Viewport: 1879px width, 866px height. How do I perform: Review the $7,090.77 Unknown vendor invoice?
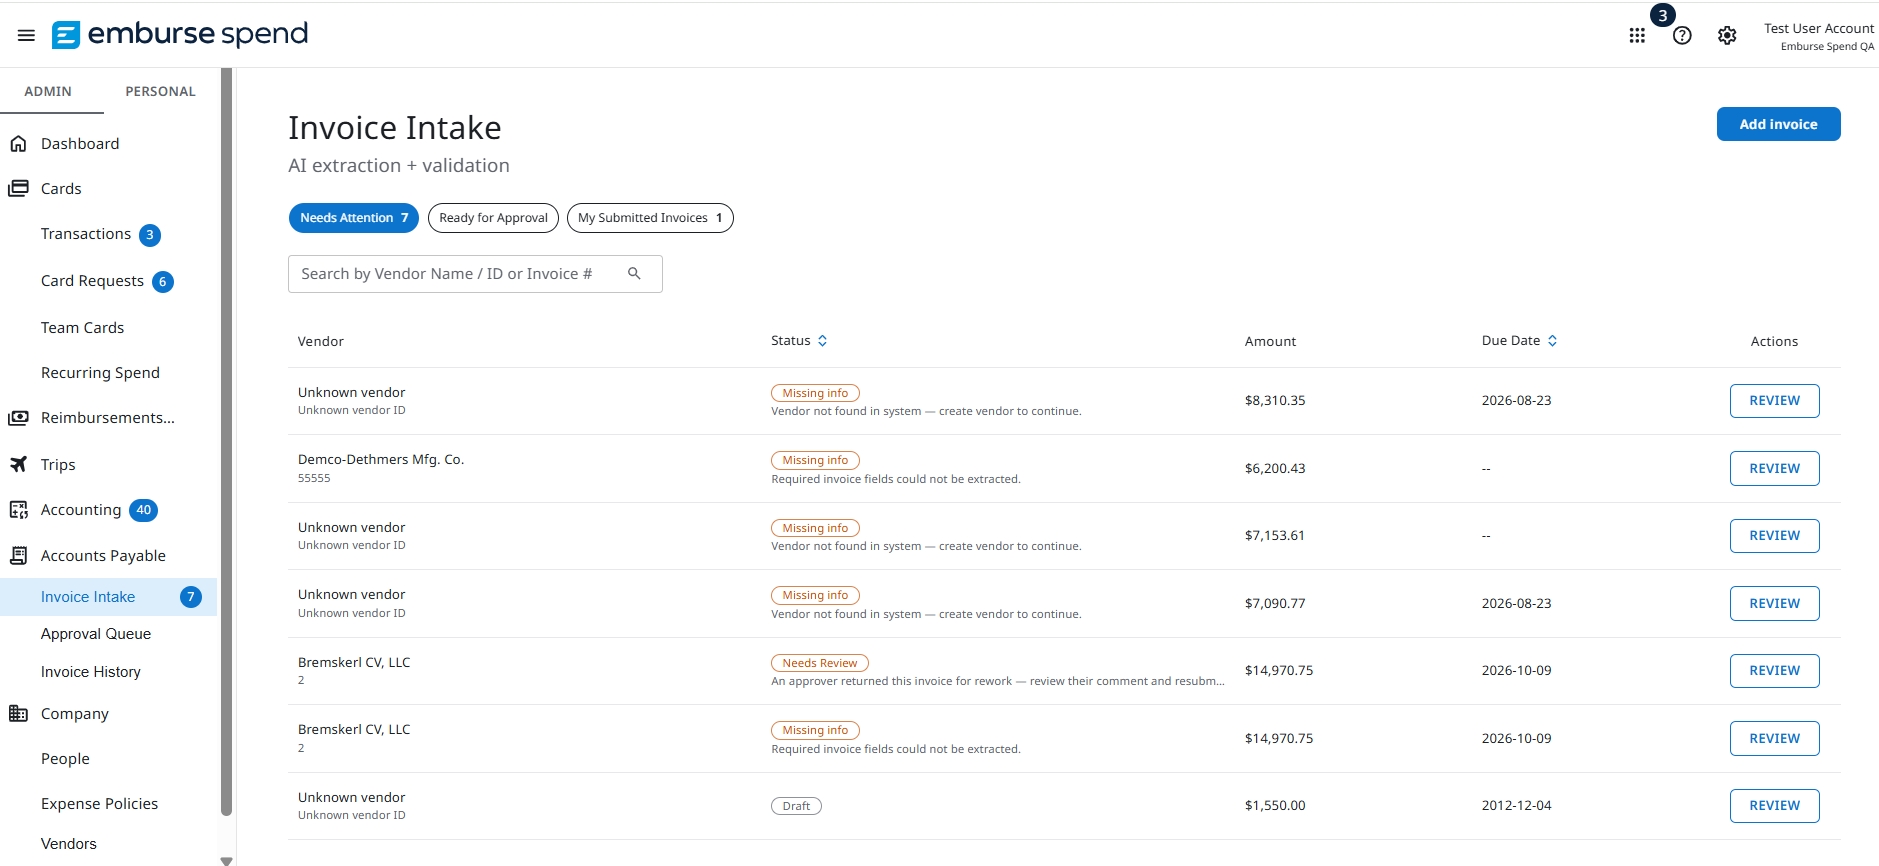pyautogui.click(x=1774, y=603)
